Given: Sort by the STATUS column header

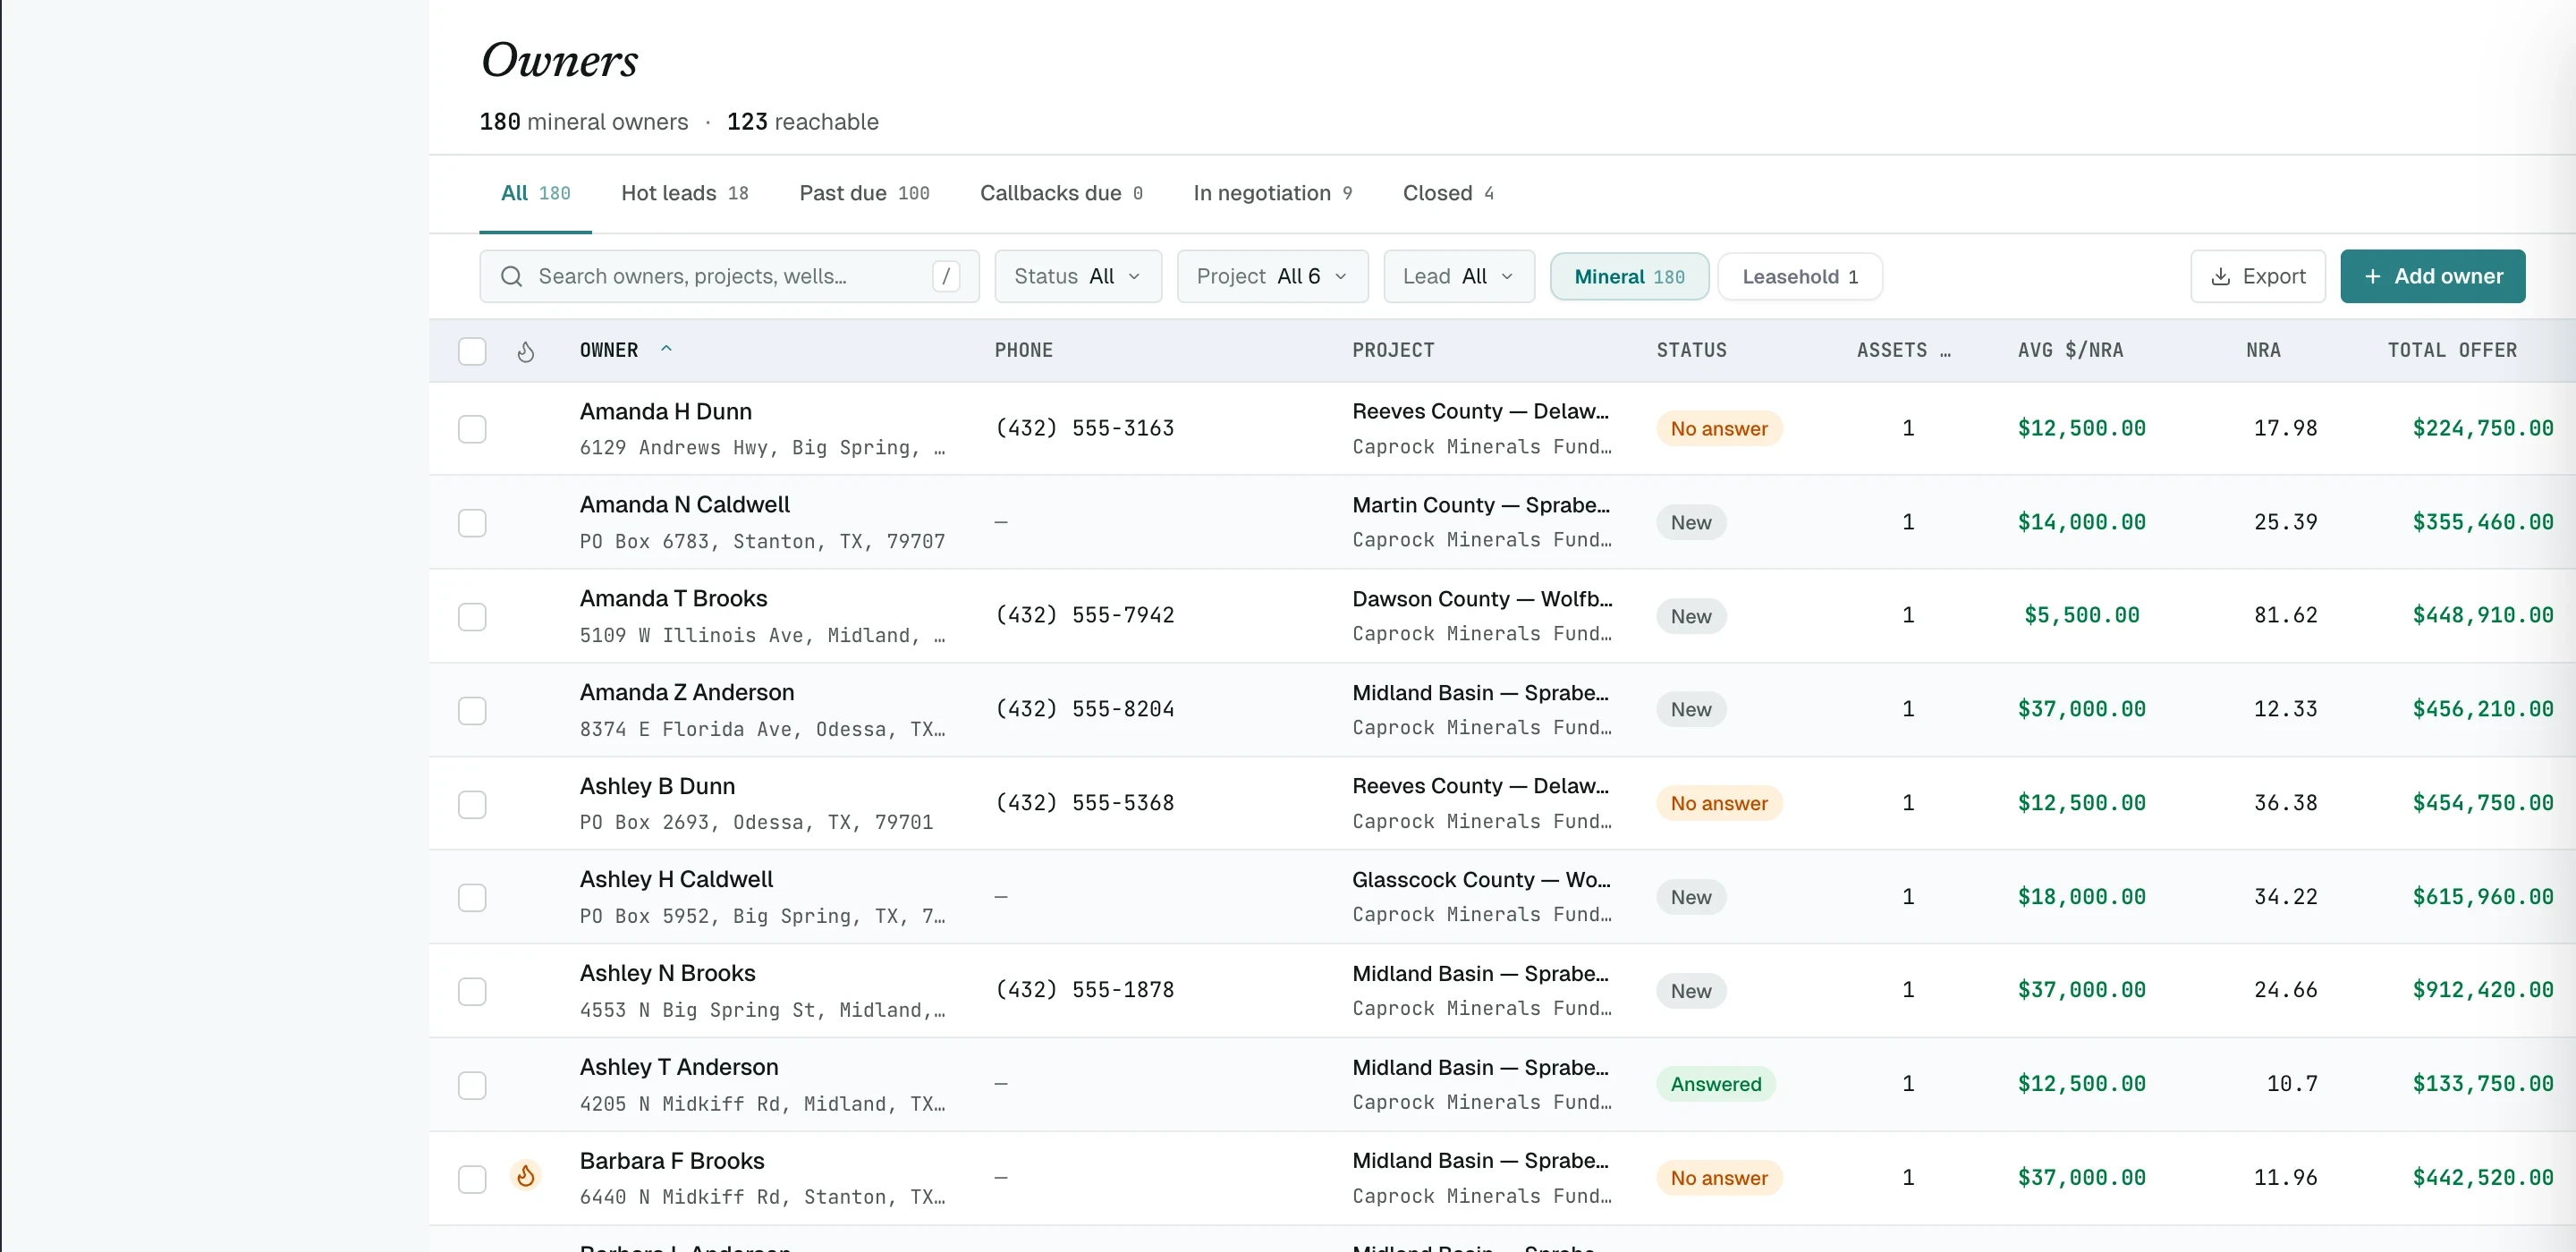Looking at the screenshot, I should (1691, 350).
